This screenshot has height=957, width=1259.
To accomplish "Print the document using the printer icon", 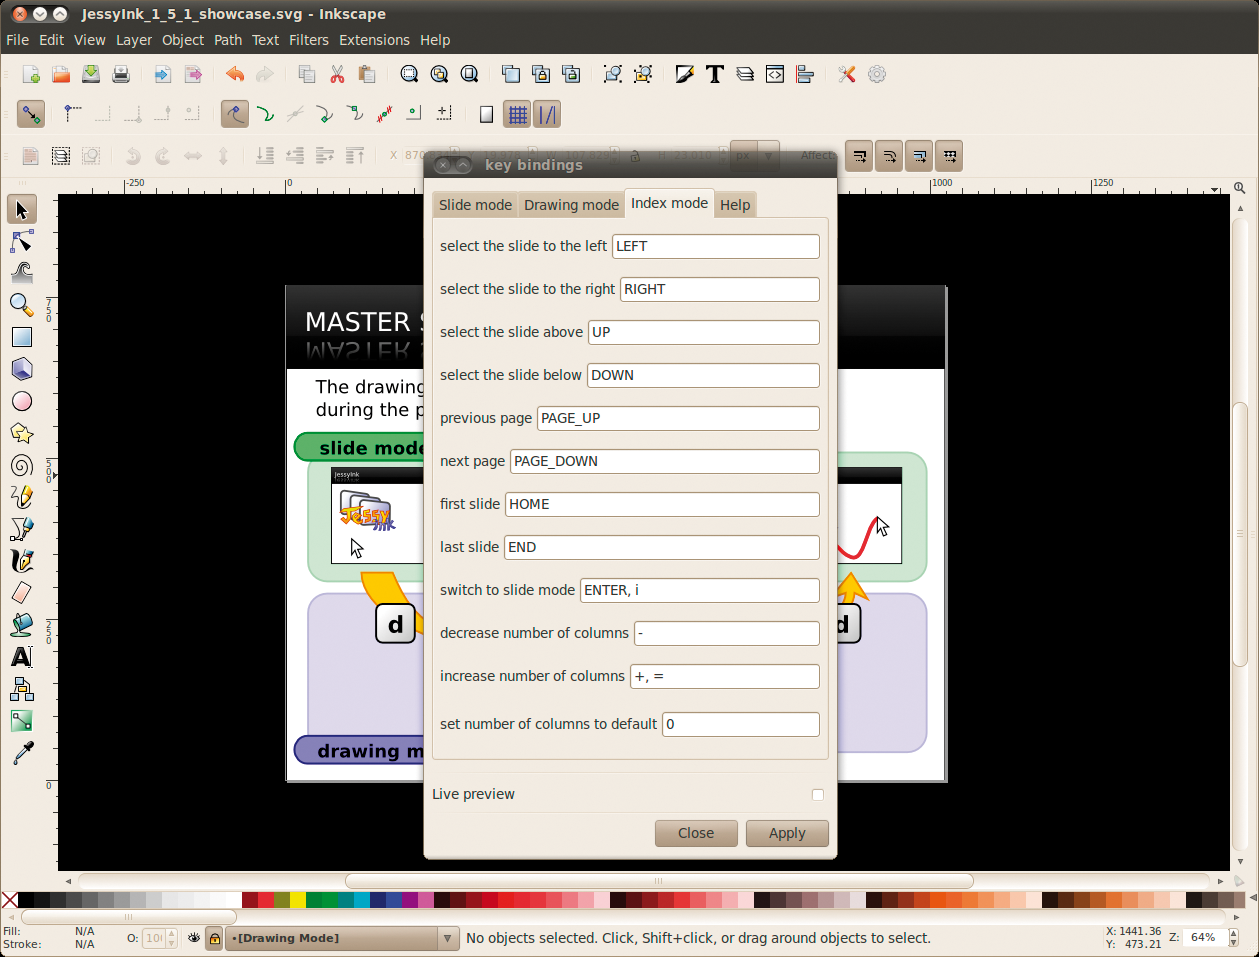I will point(121,74).
